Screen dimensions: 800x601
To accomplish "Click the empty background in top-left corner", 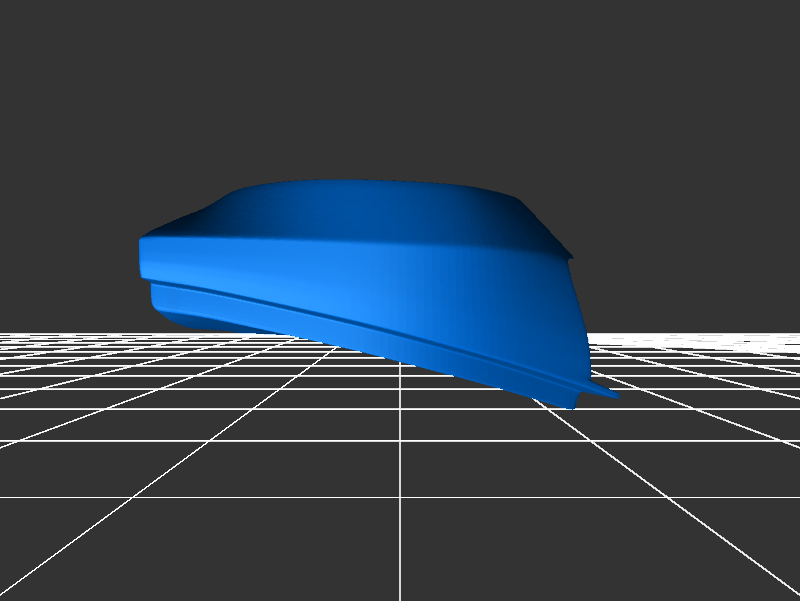I will coord(40,40).
